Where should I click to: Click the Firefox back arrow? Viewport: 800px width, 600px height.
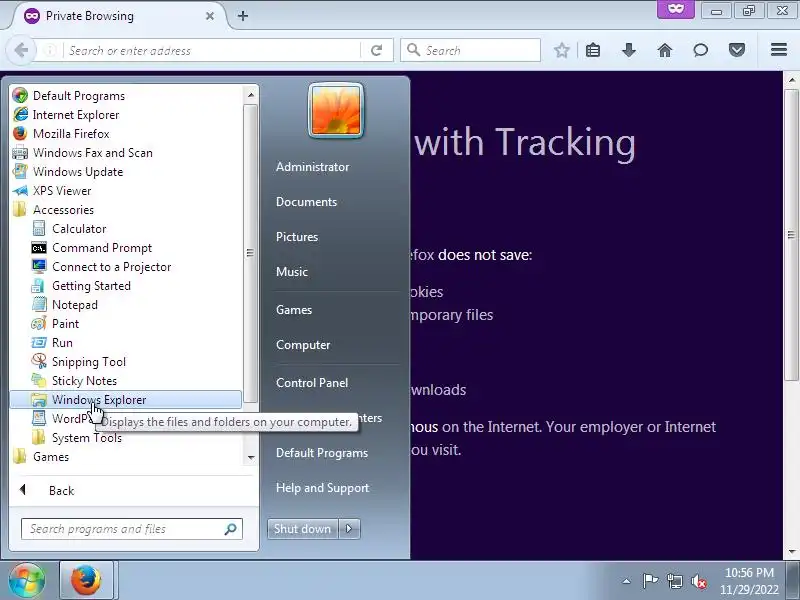click(21, 50)
